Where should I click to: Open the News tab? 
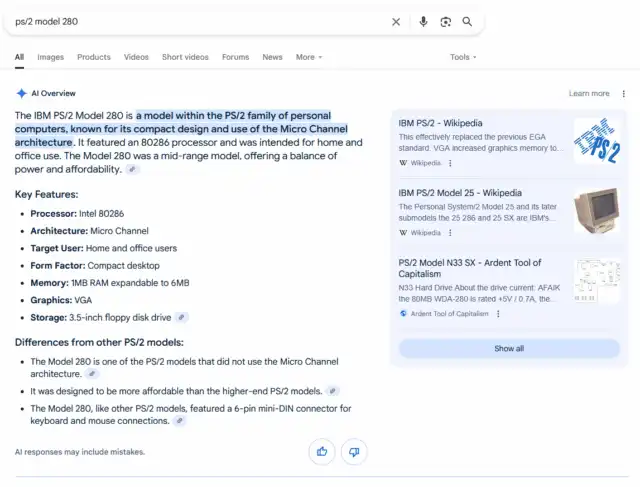(272, 57)
